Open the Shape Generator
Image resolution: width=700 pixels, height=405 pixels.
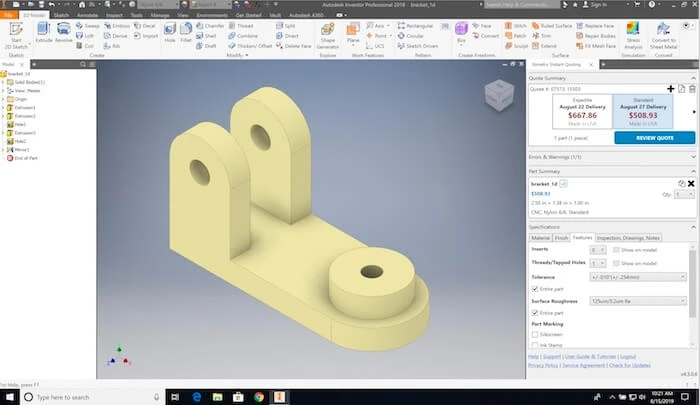[328, 35]
